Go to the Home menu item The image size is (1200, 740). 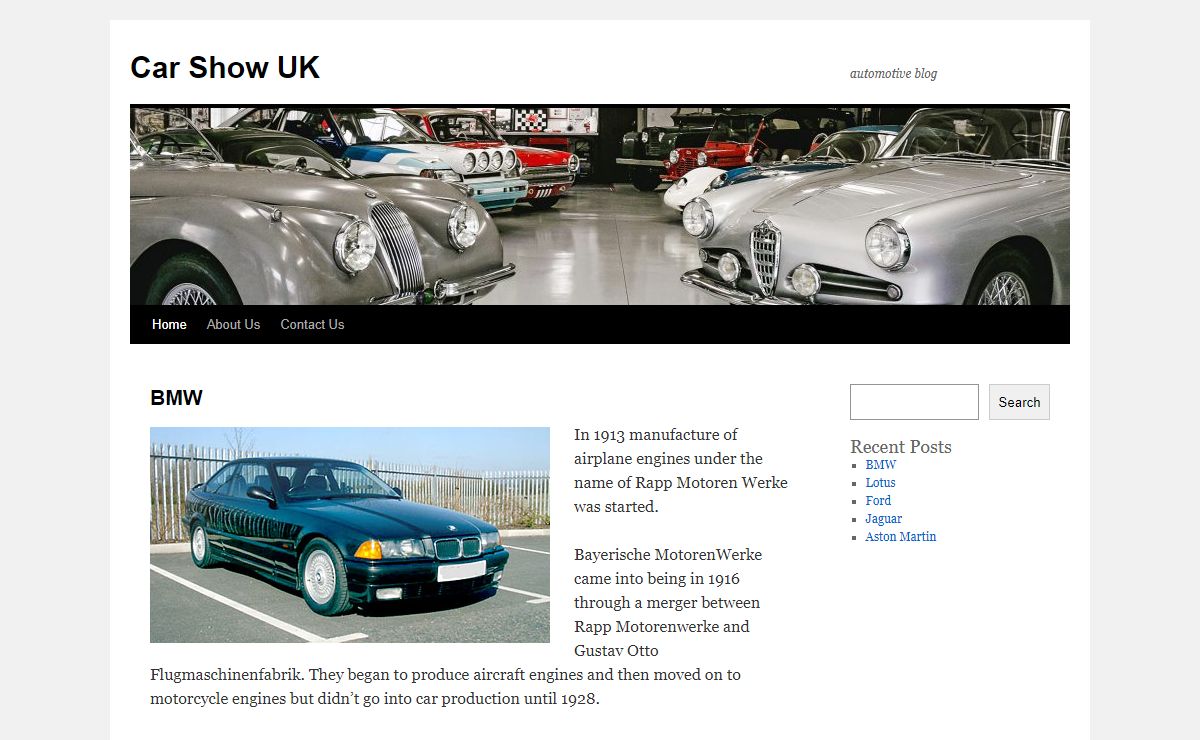point(169,324)
